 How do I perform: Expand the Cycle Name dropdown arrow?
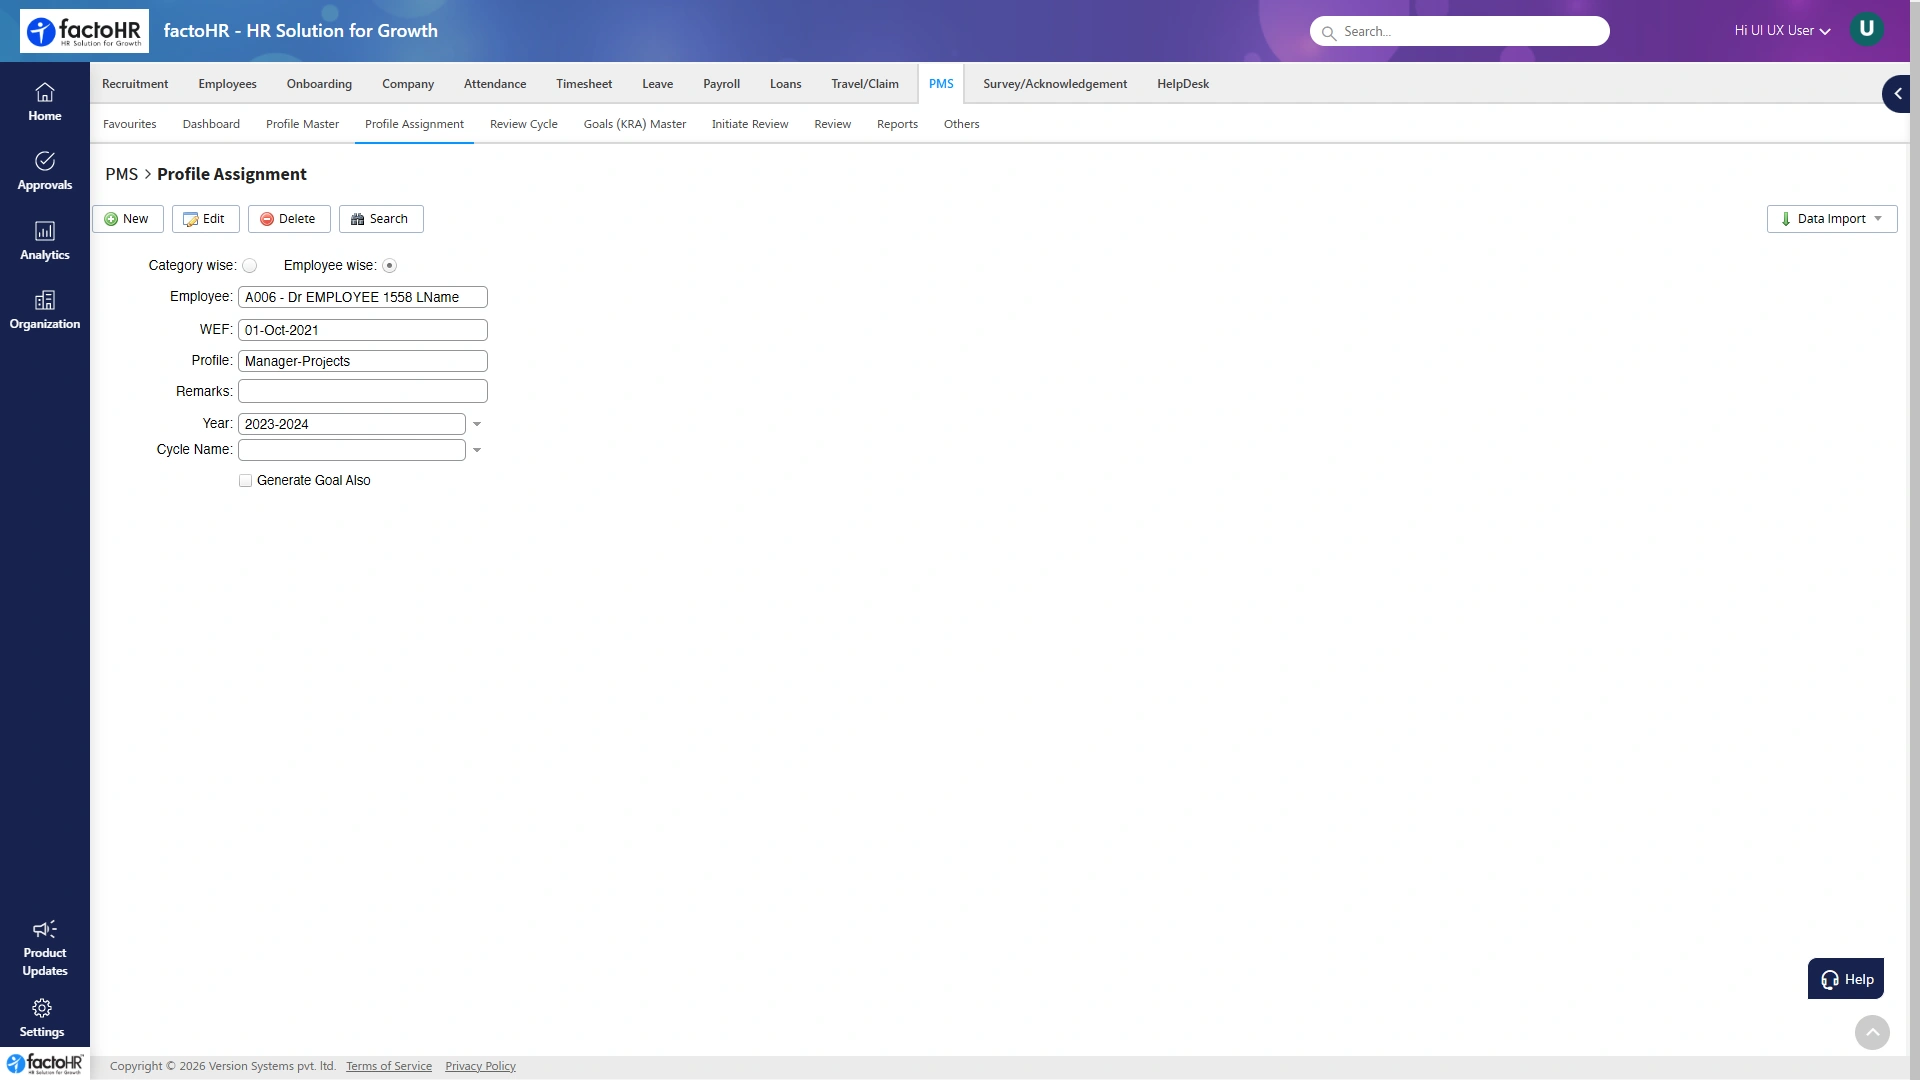477,451
